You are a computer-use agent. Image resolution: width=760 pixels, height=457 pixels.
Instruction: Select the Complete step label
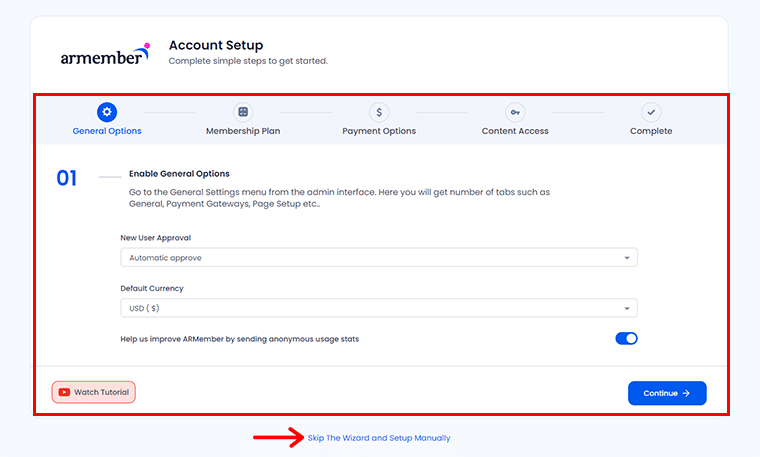coord(651,131)
